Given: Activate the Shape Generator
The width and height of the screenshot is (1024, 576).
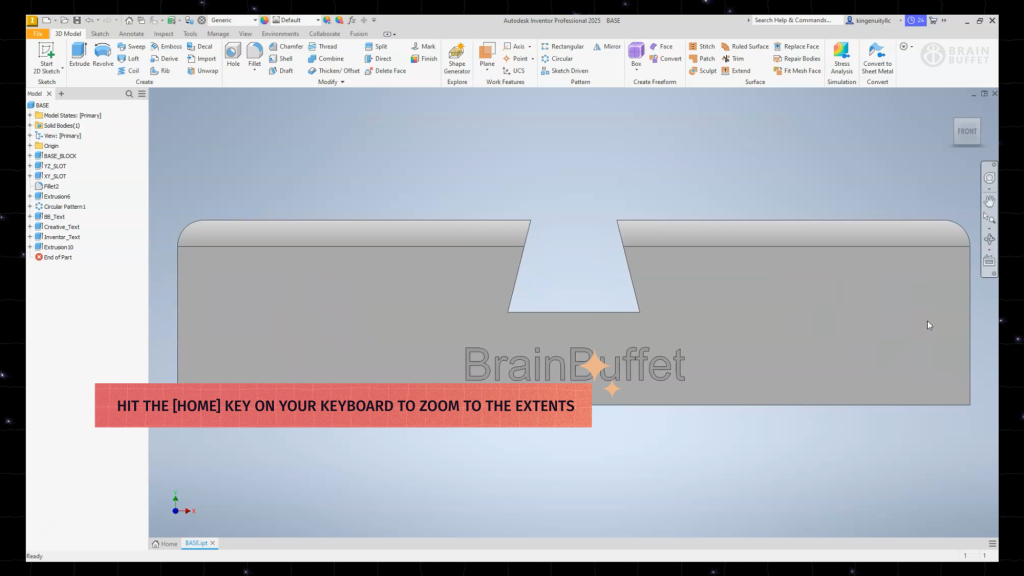Looking at the screenshot, I should tap(456, 55).
